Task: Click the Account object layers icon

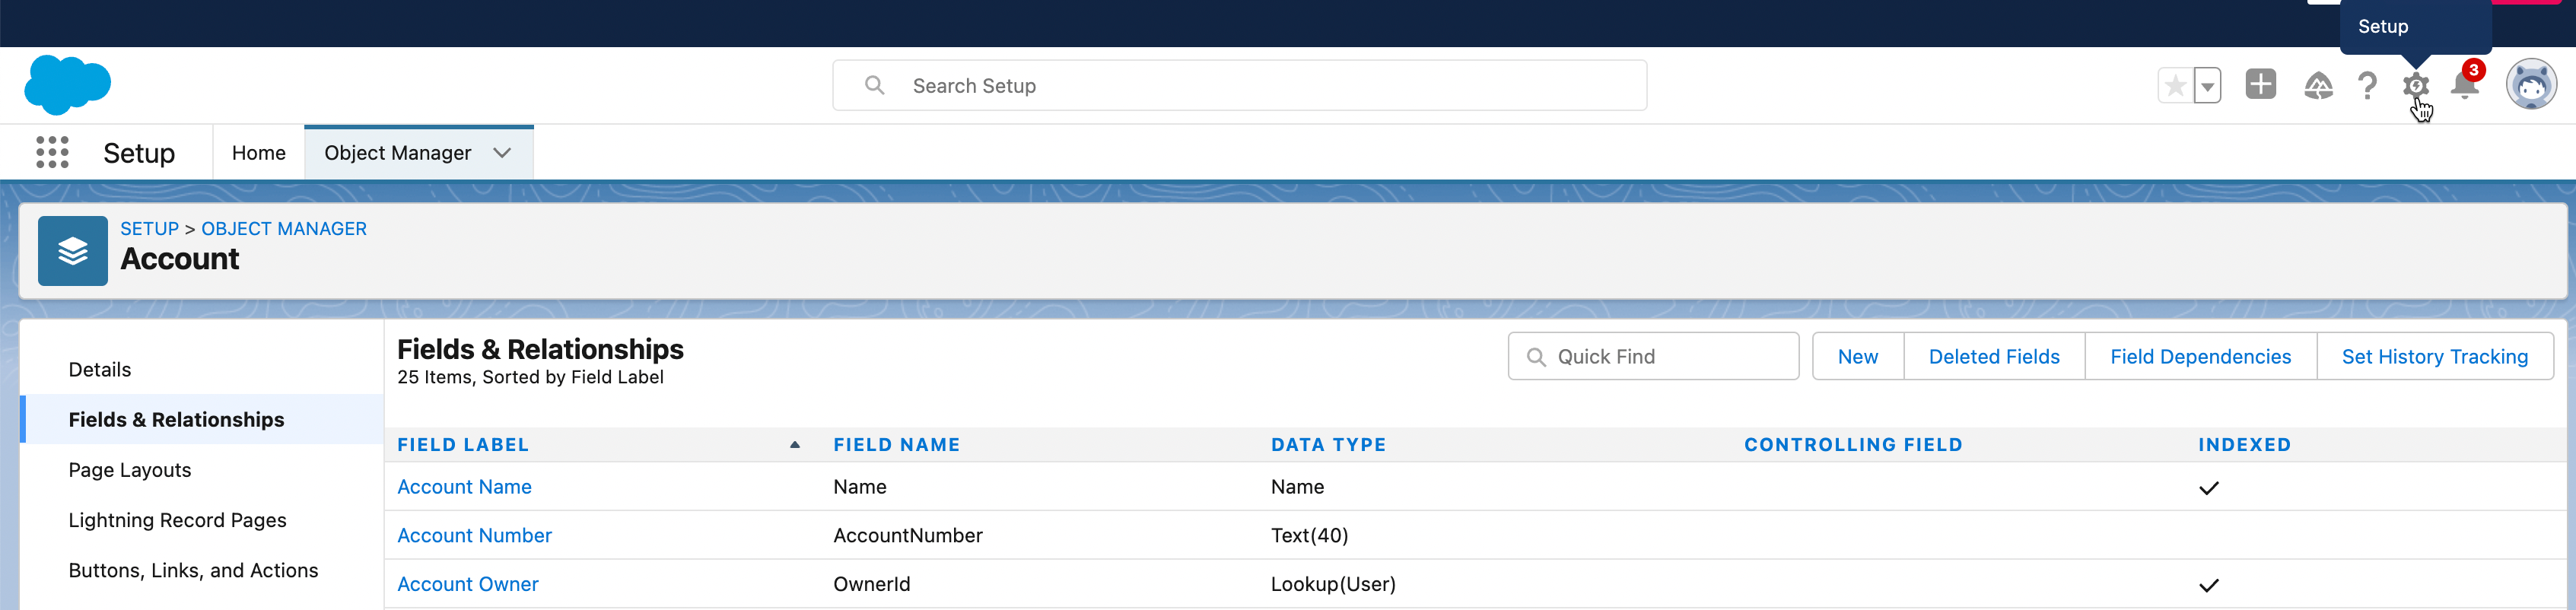Action: pos(73,251)
